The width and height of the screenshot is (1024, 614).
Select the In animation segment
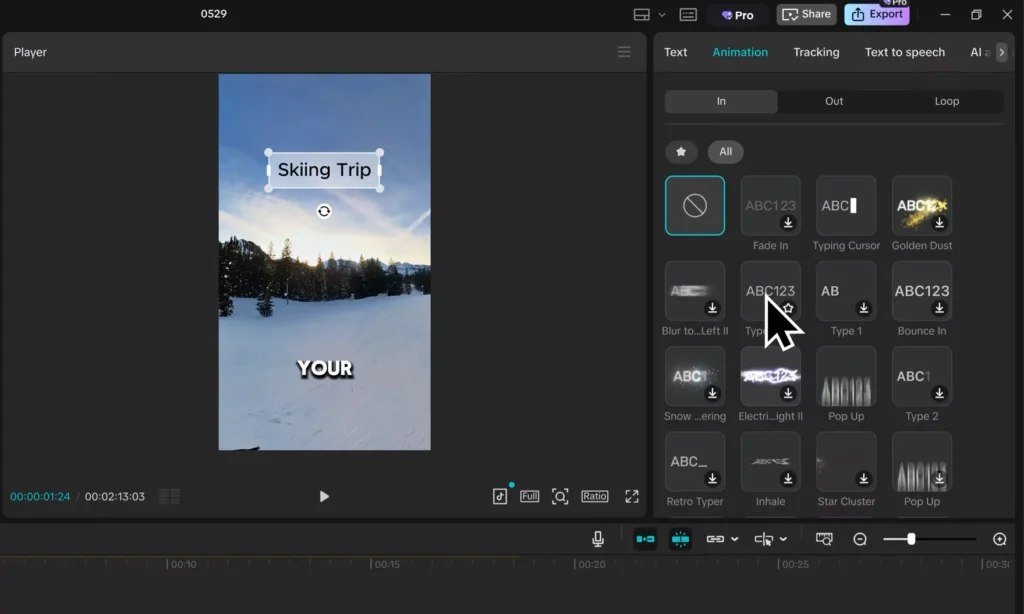(721, 101)
